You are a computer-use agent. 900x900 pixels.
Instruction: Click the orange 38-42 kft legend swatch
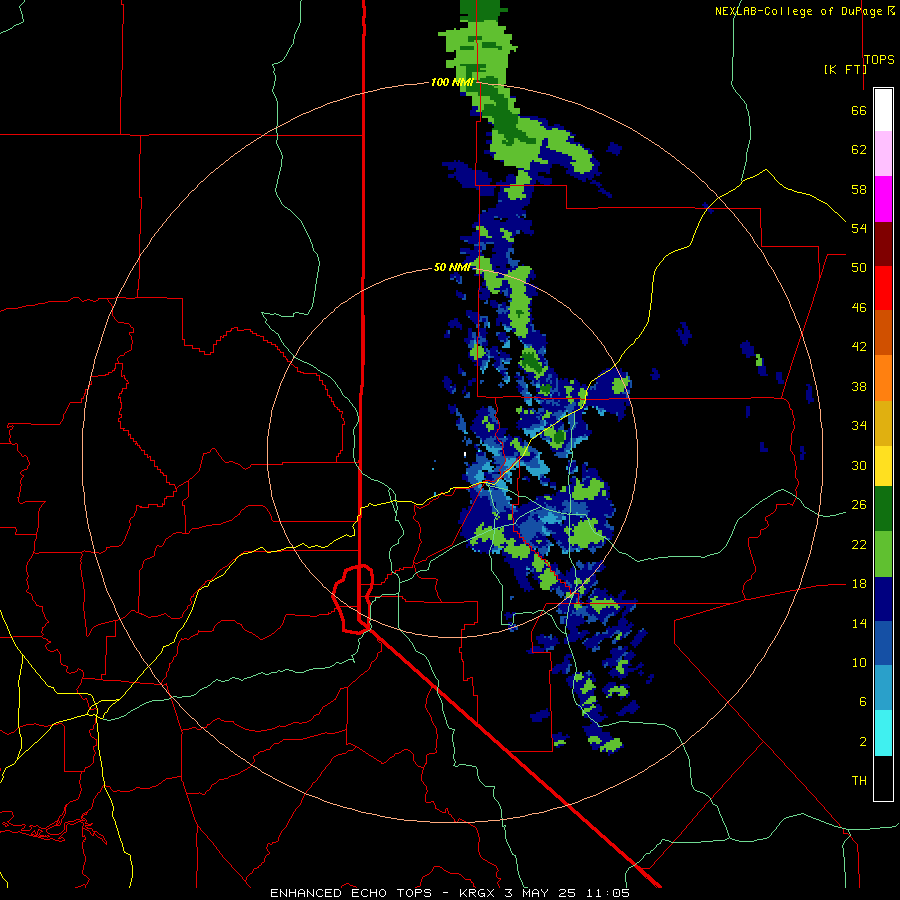[x=883, y=378]
